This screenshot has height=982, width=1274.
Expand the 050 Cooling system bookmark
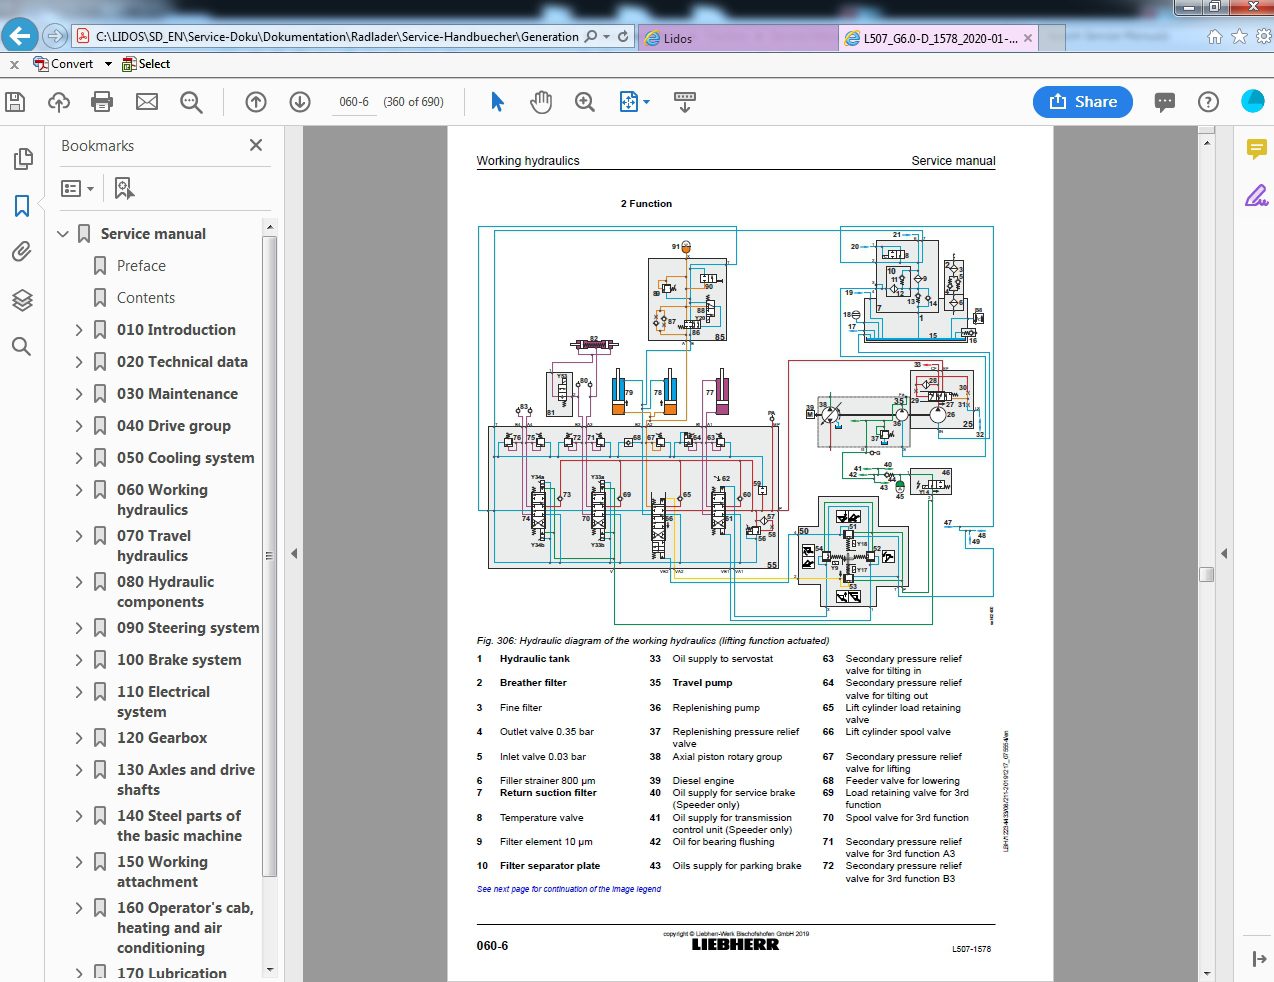tap(79, 458)
